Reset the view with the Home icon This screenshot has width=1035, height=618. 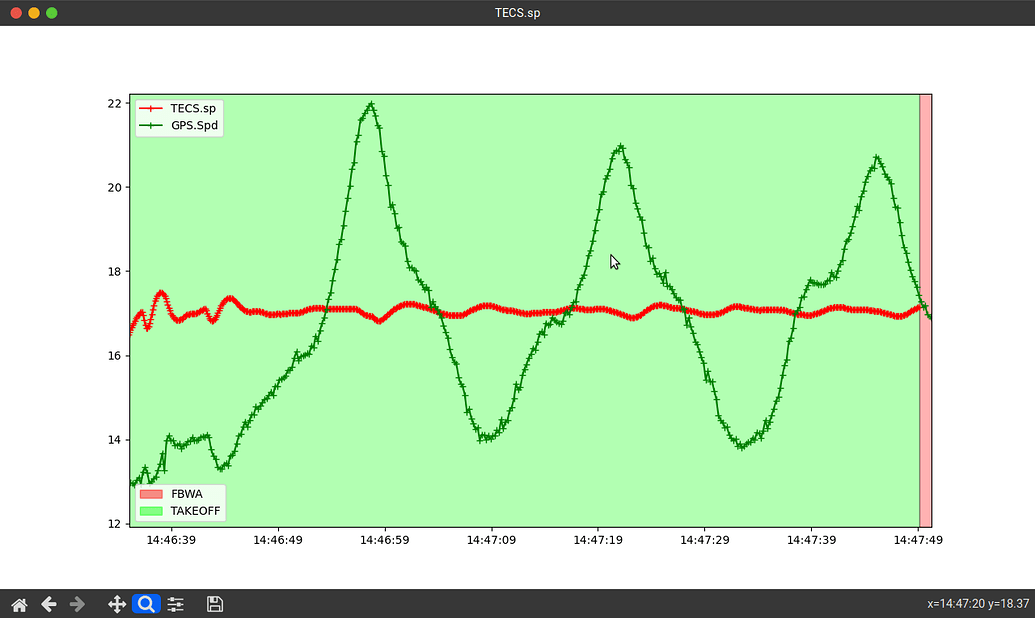[x=19, y=604]
